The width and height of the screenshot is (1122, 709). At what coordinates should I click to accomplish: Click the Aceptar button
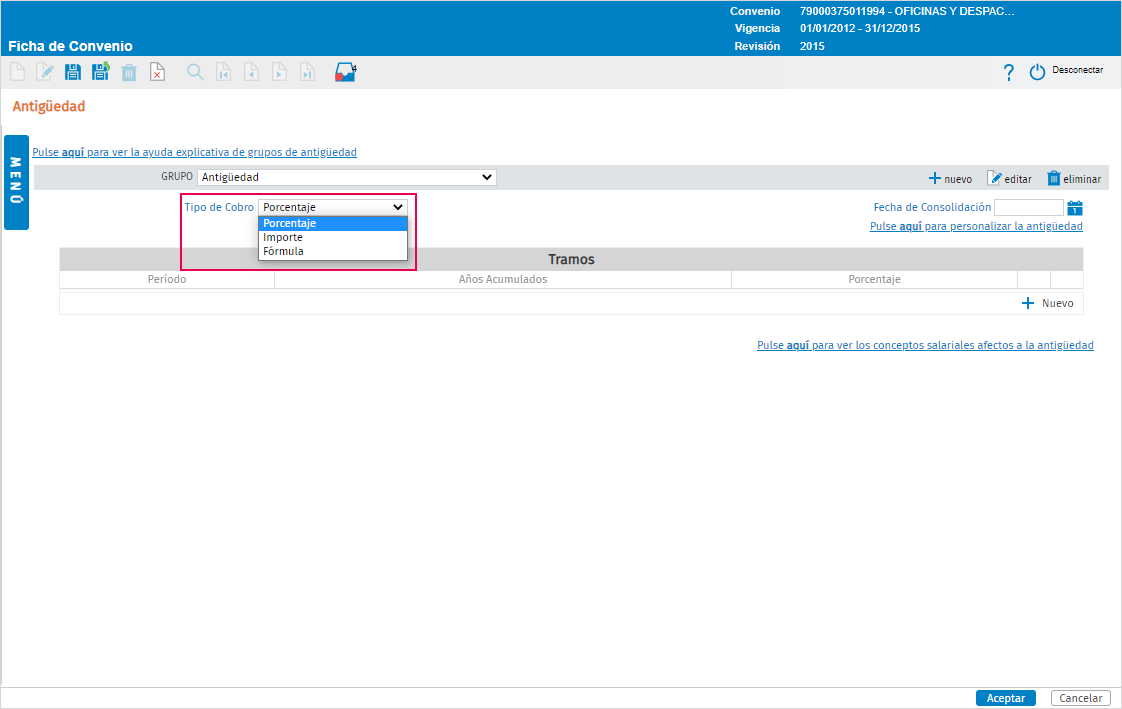point(1005,698)
